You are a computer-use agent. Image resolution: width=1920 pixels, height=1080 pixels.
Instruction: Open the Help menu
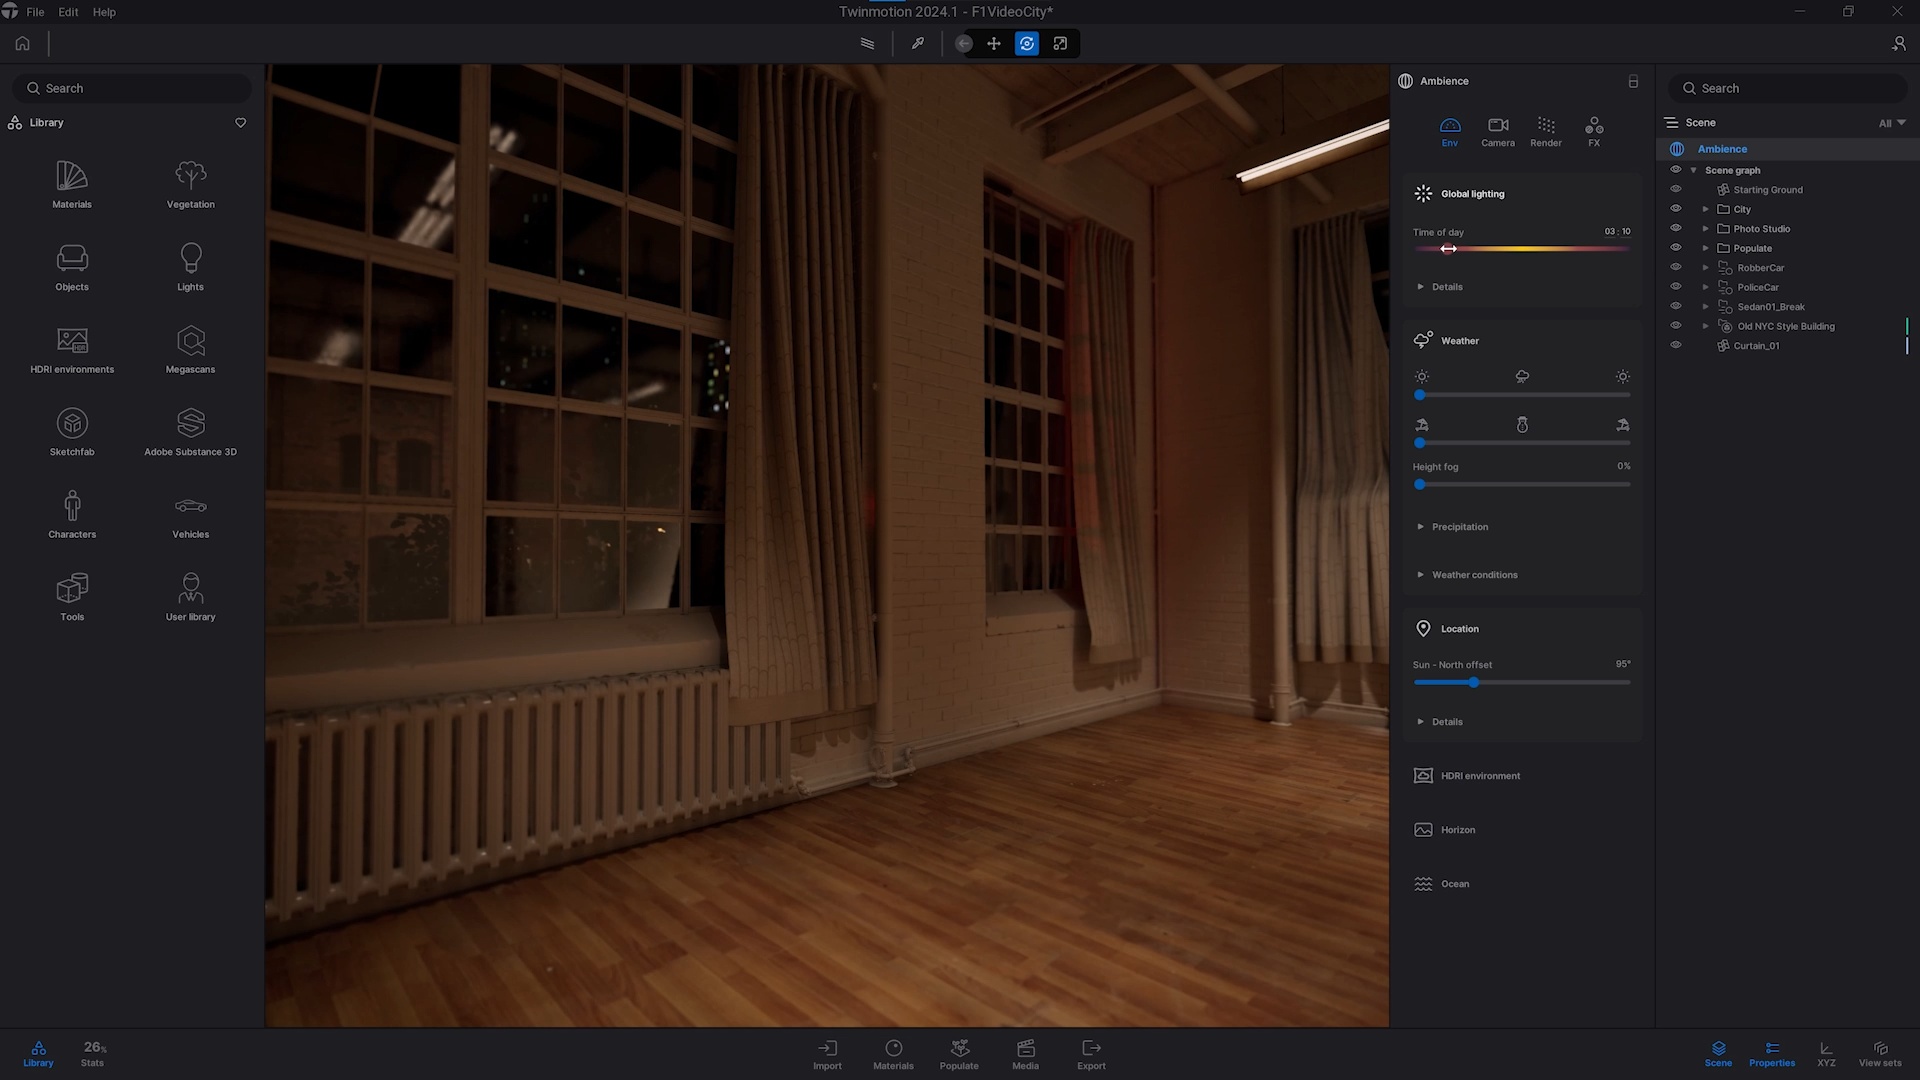pos(104,12)
